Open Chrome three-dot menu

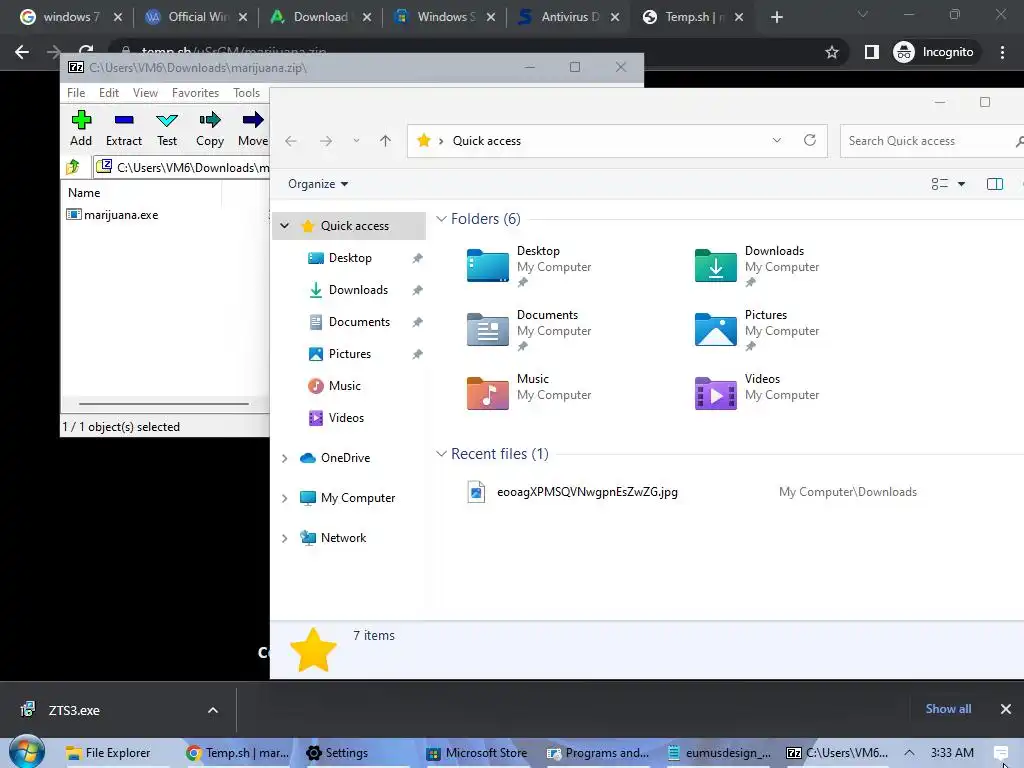click(x=1002, y=52)
